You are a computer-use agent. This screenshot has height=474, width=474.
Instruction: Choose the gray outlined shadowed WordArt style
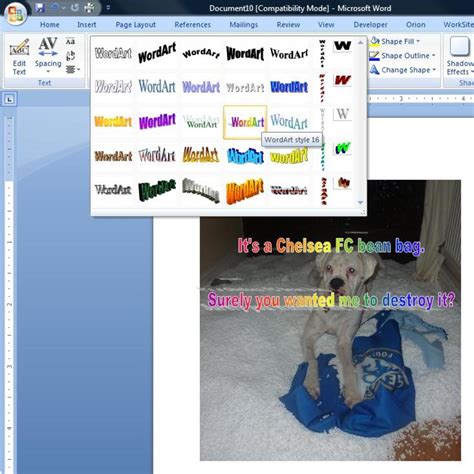click(113, 190)
